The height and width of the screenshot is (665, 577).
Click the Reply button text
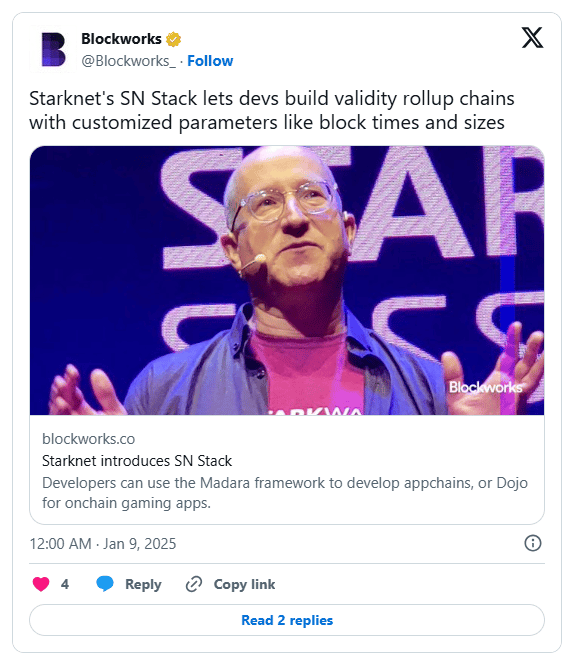click(143, 584)
